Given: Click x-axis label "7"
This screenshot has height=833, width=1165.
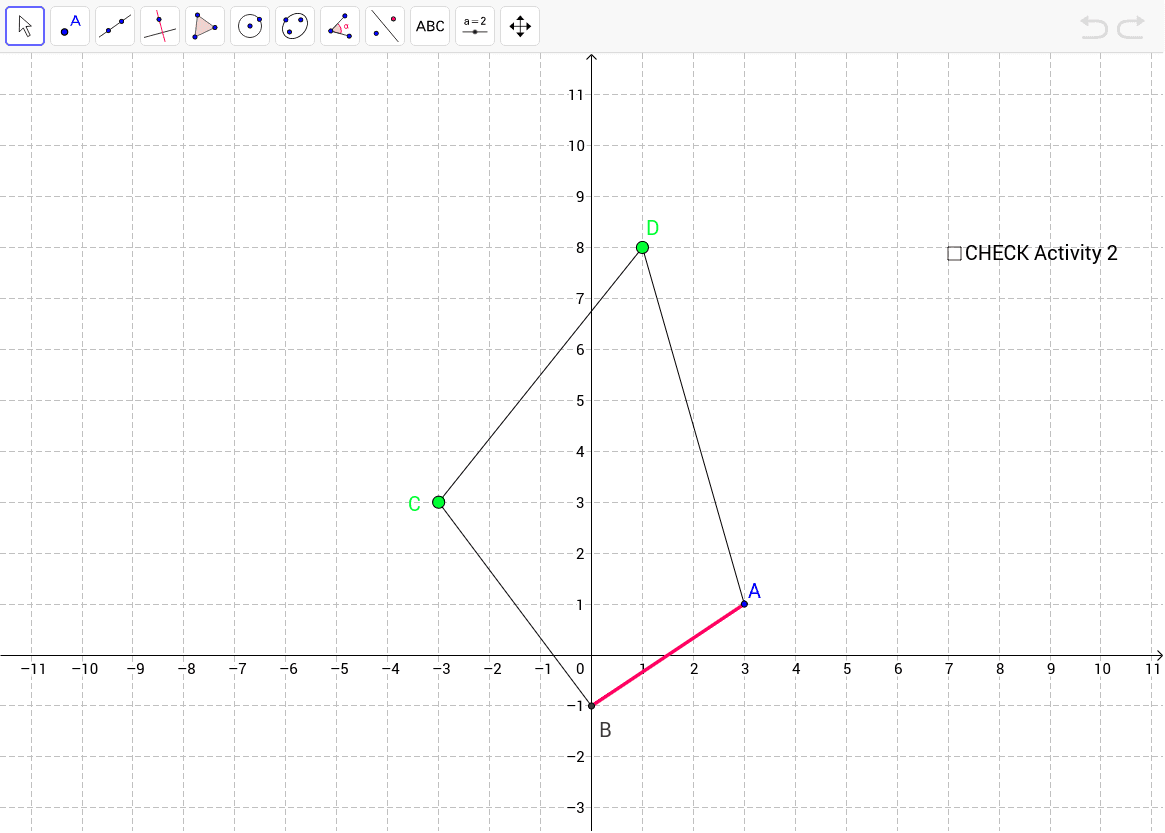Looking at the screenshot, I should [x=949, y=669].
